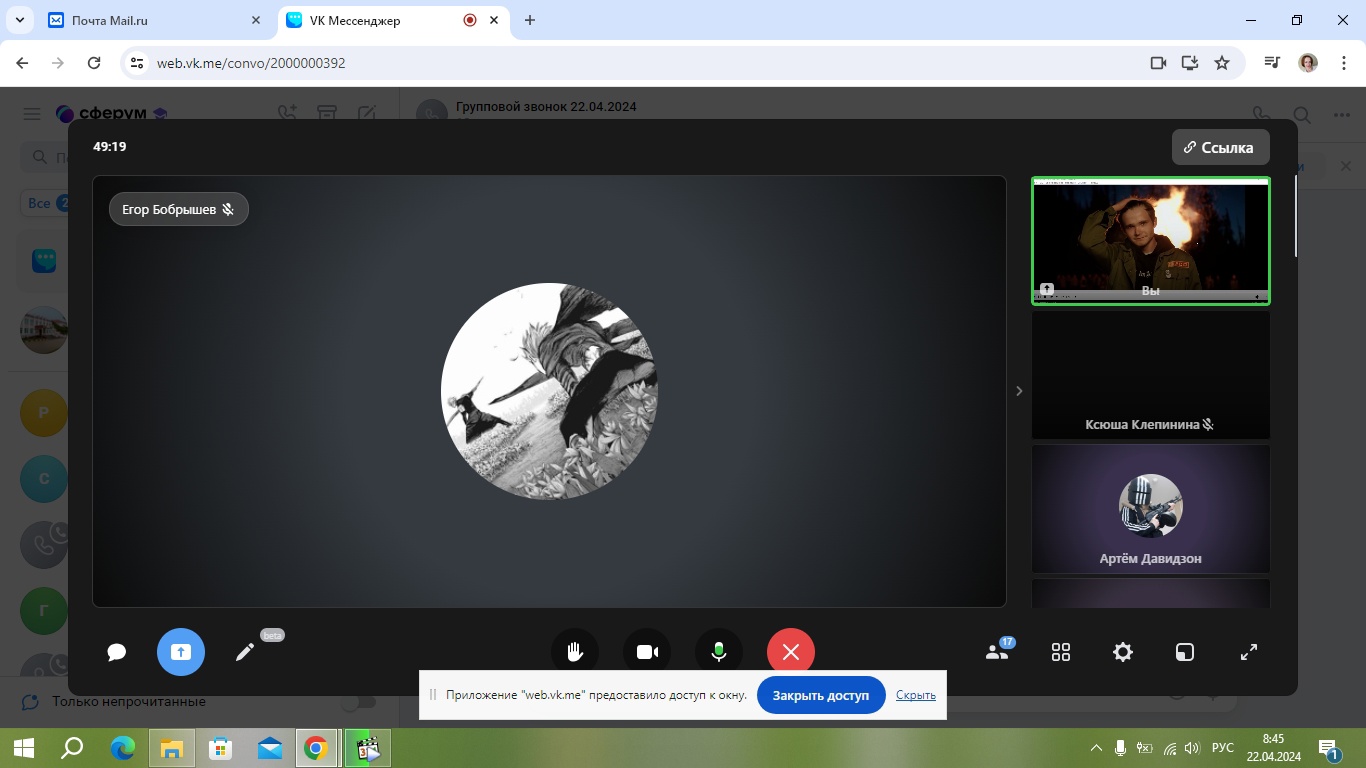Image resolution: width=1366 pixels, height=768 pixels.
Task: Open the Windows notification center
Action: 1329,748
